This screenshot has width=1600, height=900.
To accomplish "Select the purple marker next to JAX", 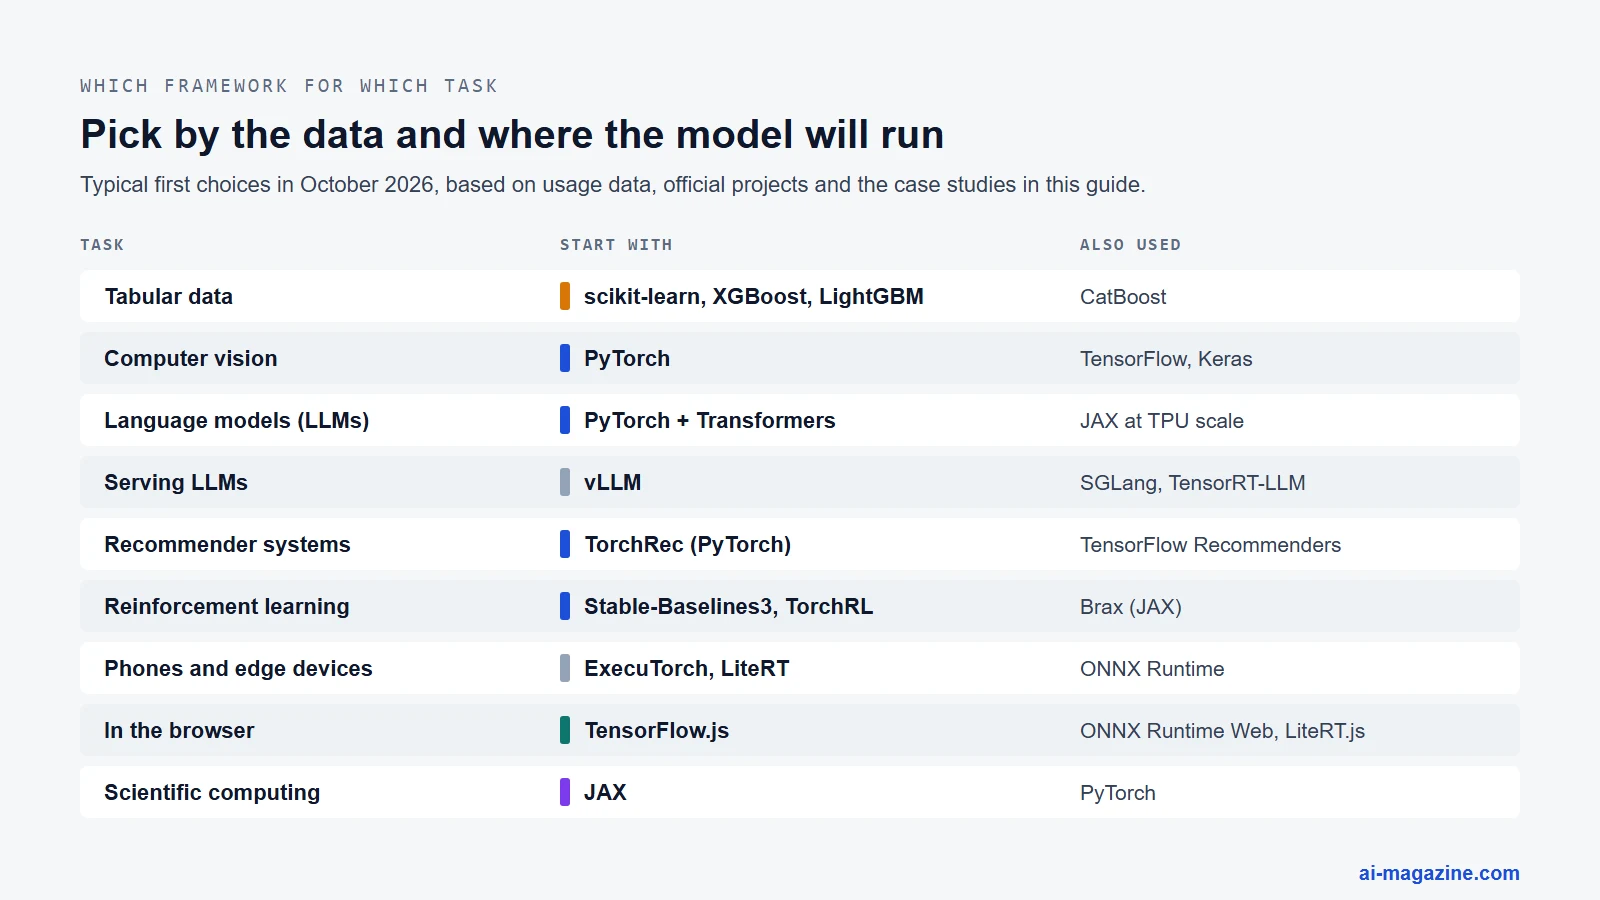I will 565,792.
